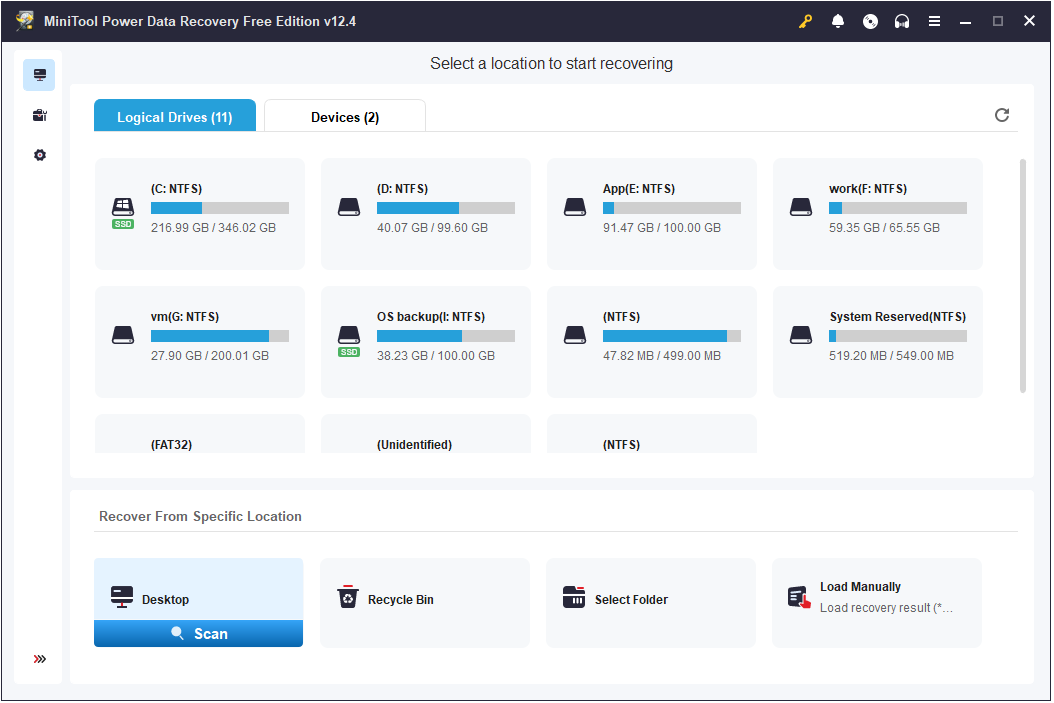Contact support via the headset icon
Image resolution: width=1054 pixels, height=703 pixels.
coord(902,22)
